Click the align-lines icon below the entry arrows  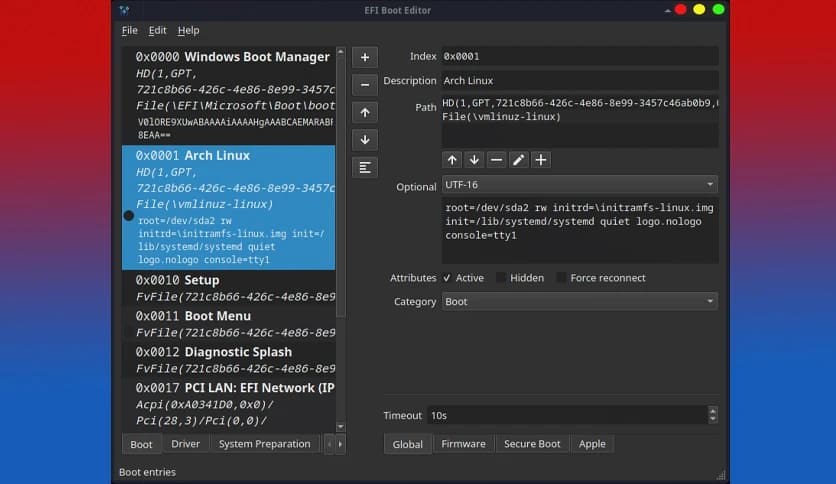click(365, 168)
